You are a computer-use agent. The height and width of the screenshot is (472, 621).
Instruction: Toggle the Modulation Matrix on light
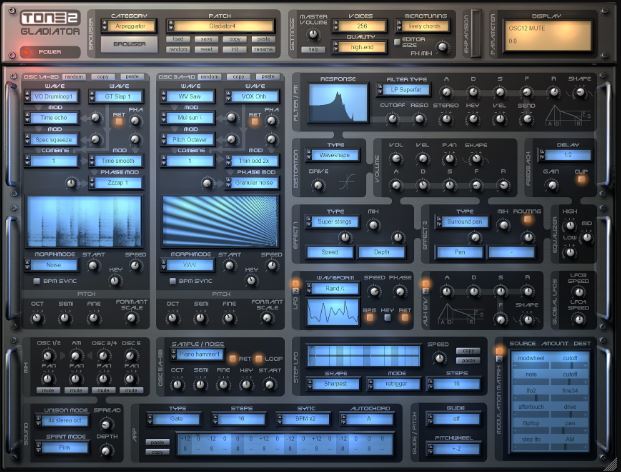click(499, 350)
